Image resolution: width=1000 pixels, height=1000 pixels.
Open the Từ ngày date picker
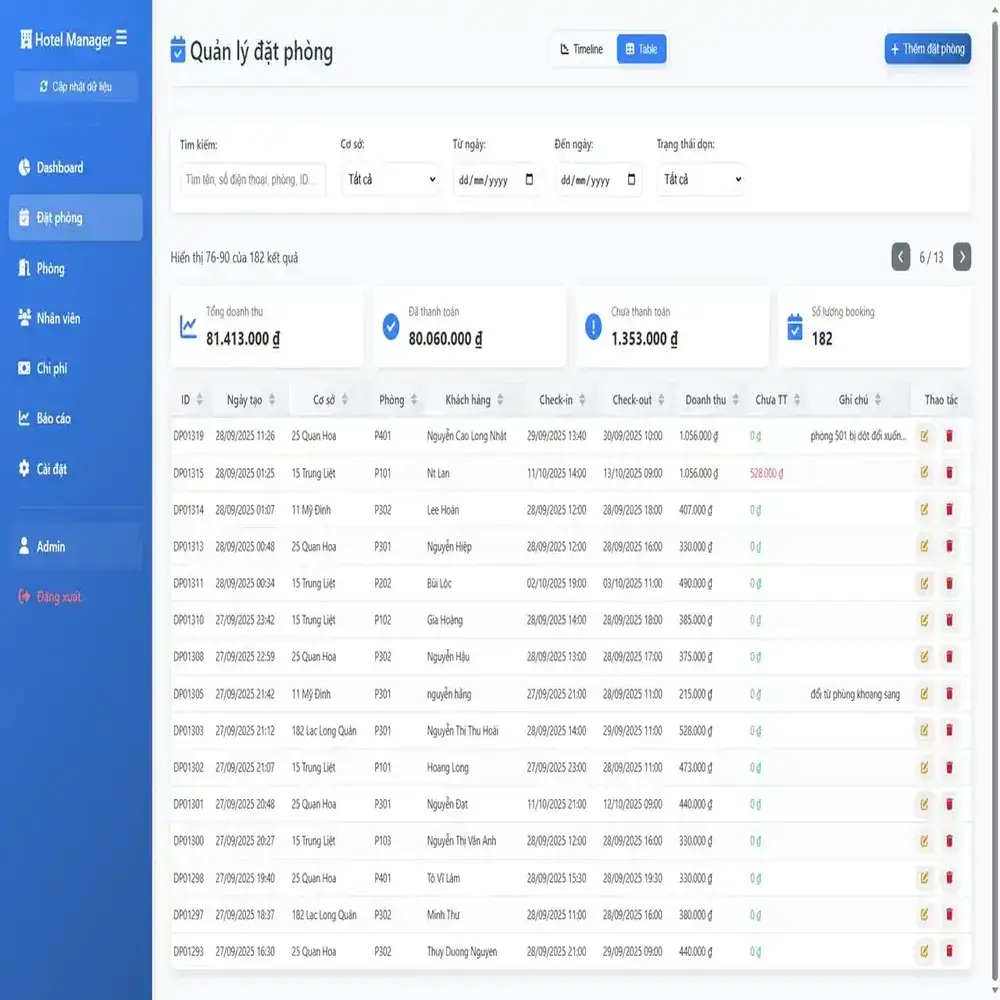click(497, 180)
